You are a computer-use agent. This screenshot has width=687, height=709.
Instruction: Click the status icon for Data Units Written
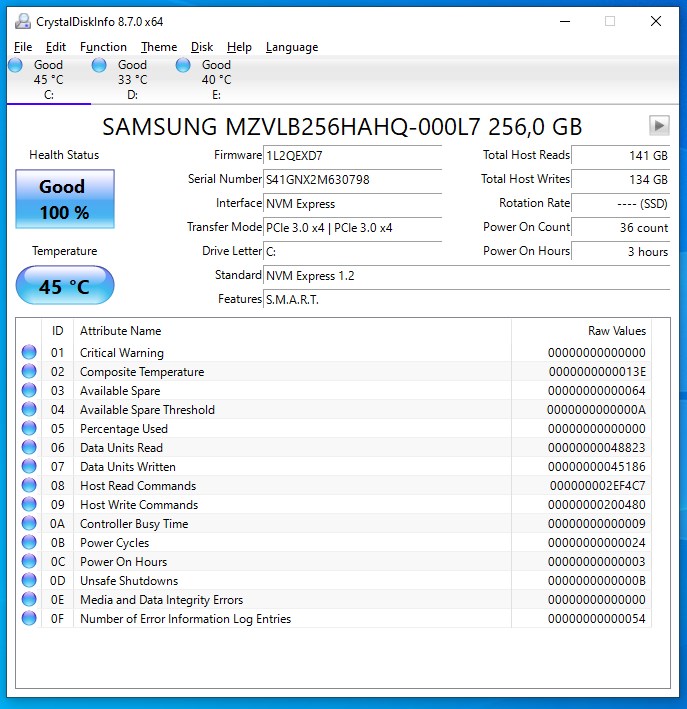29,466
